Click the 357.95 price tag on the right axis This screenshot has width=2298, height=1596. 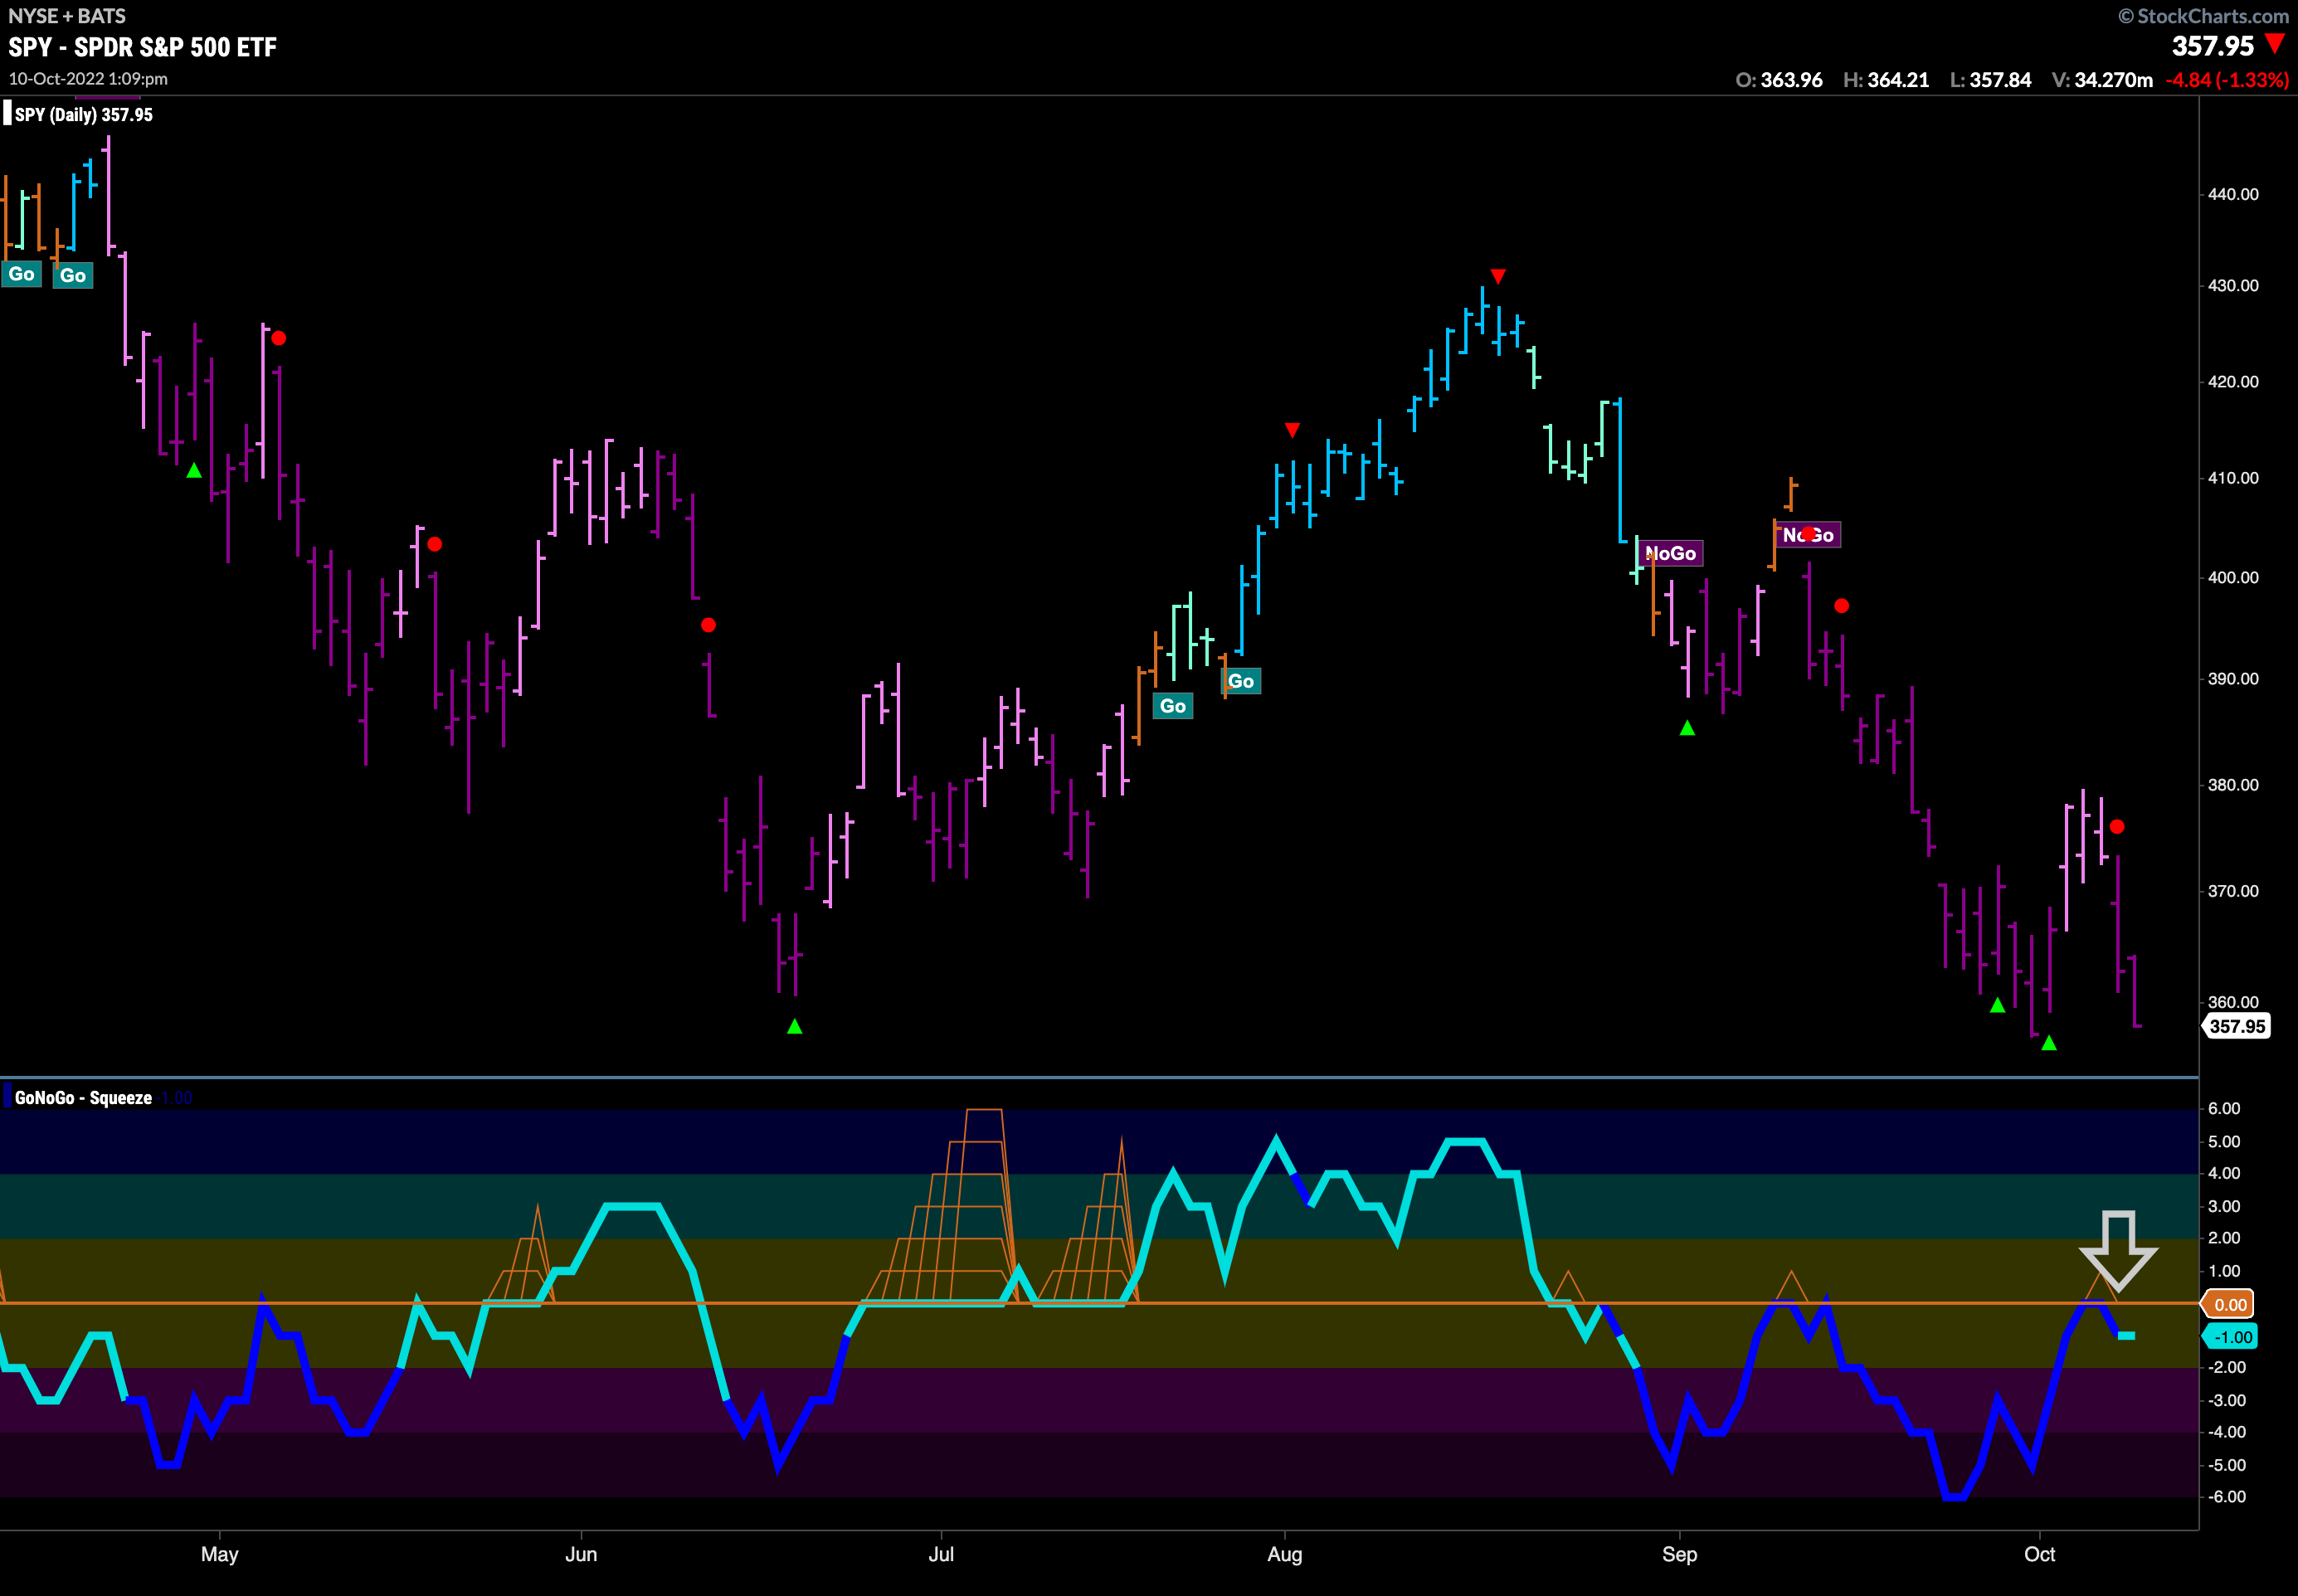point(2237,1026)
